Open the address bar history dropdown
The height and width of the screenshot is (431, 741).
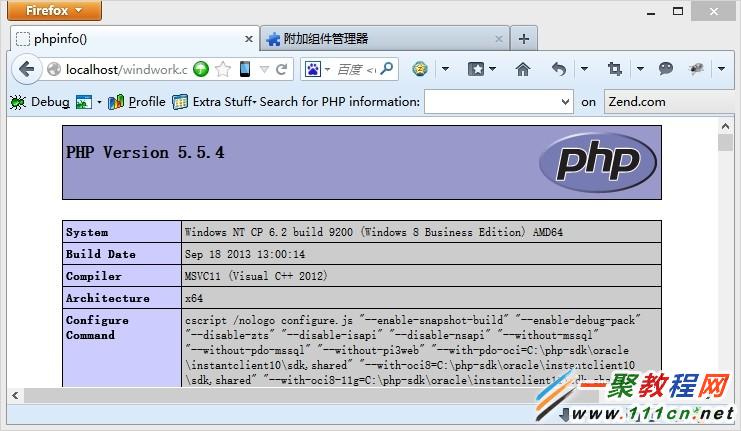click(x=264, y=70)
